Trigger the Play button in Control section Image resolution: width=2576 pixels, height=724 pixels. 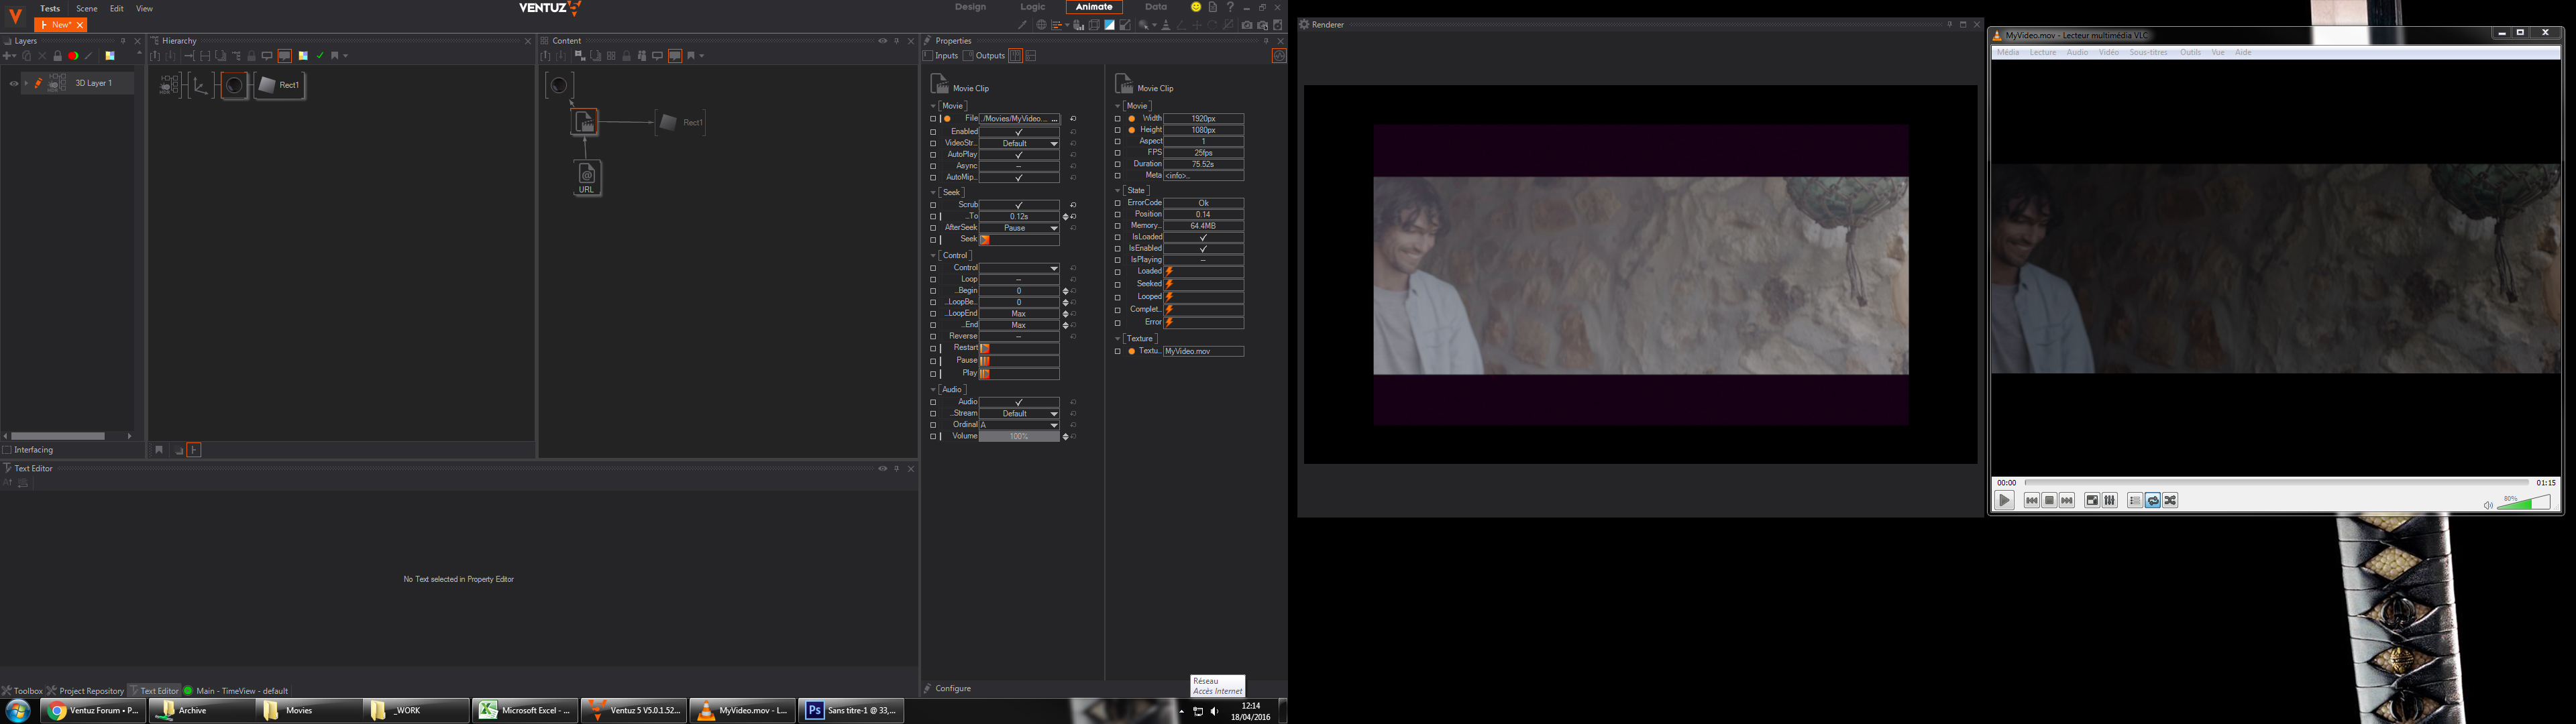click(x=985, y=373)
